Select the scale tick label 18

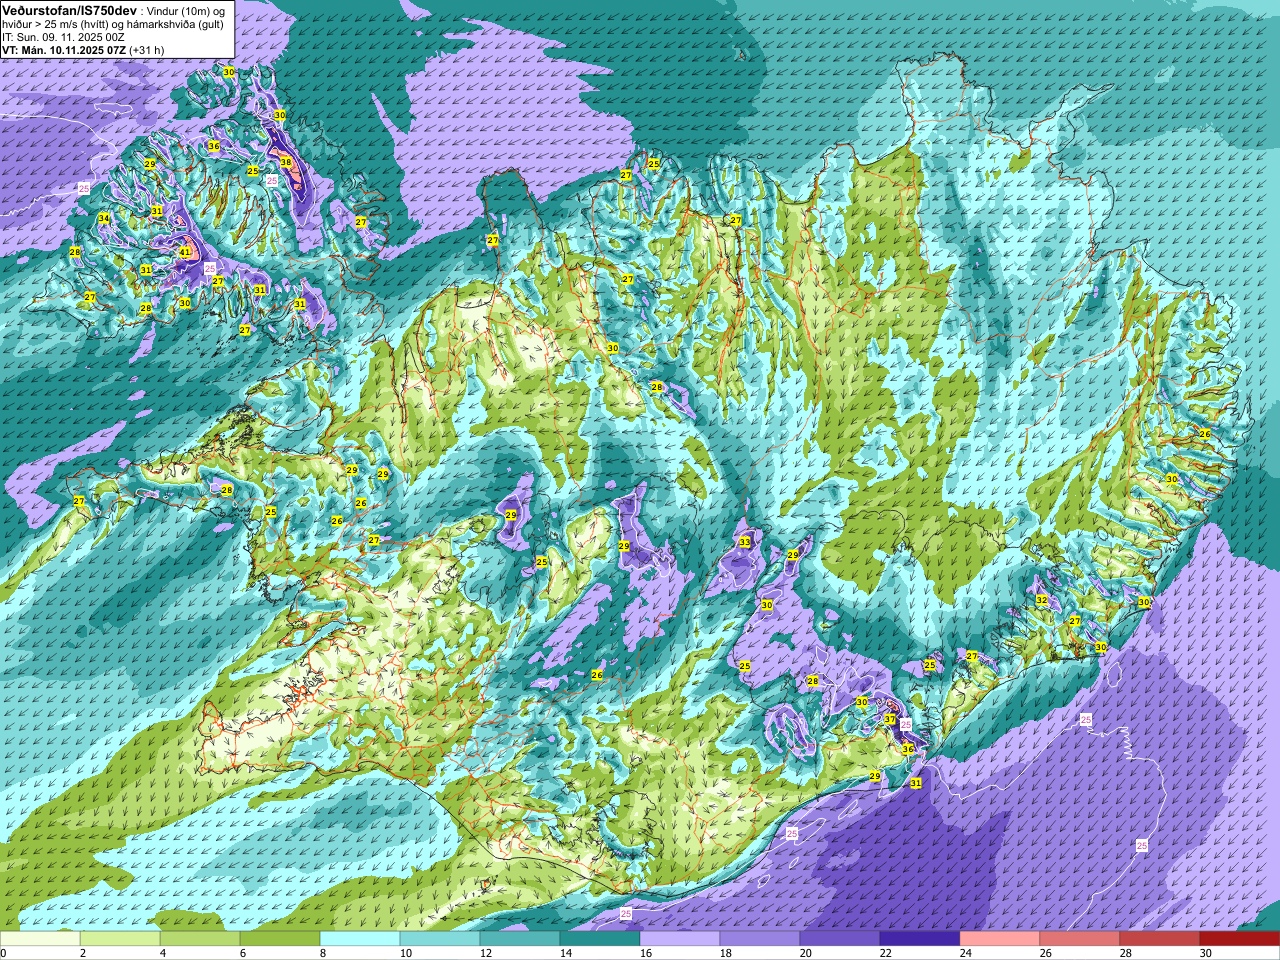click(x=725, y=953)
